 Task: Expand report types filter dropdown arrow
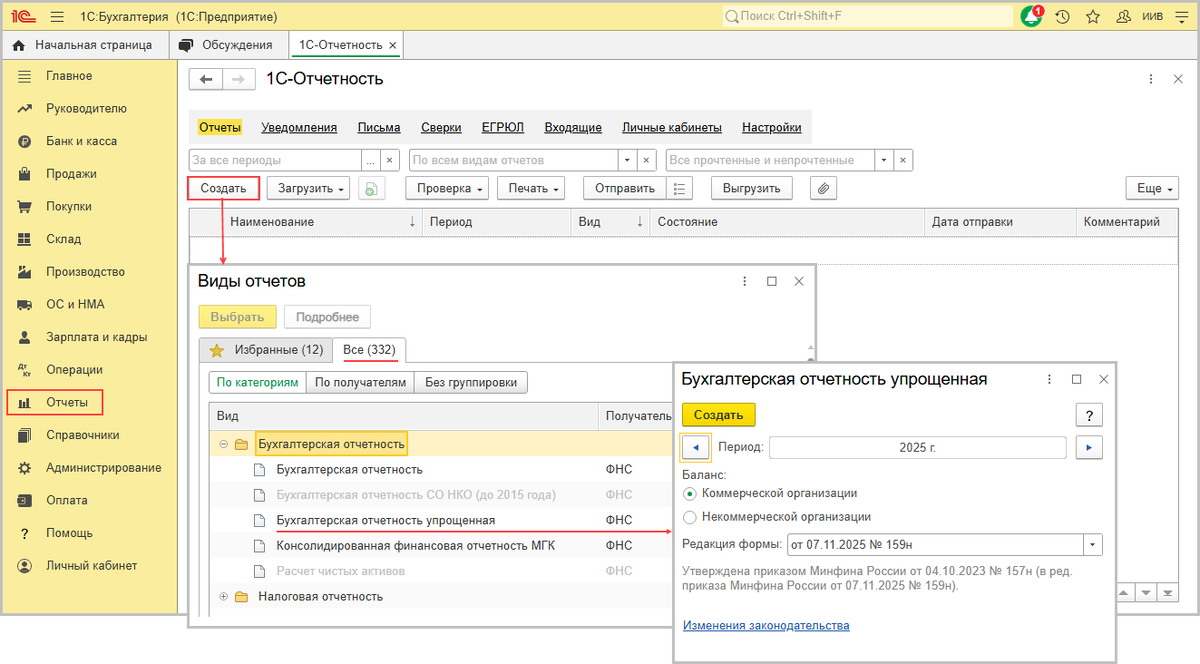[x=627, y=160]
